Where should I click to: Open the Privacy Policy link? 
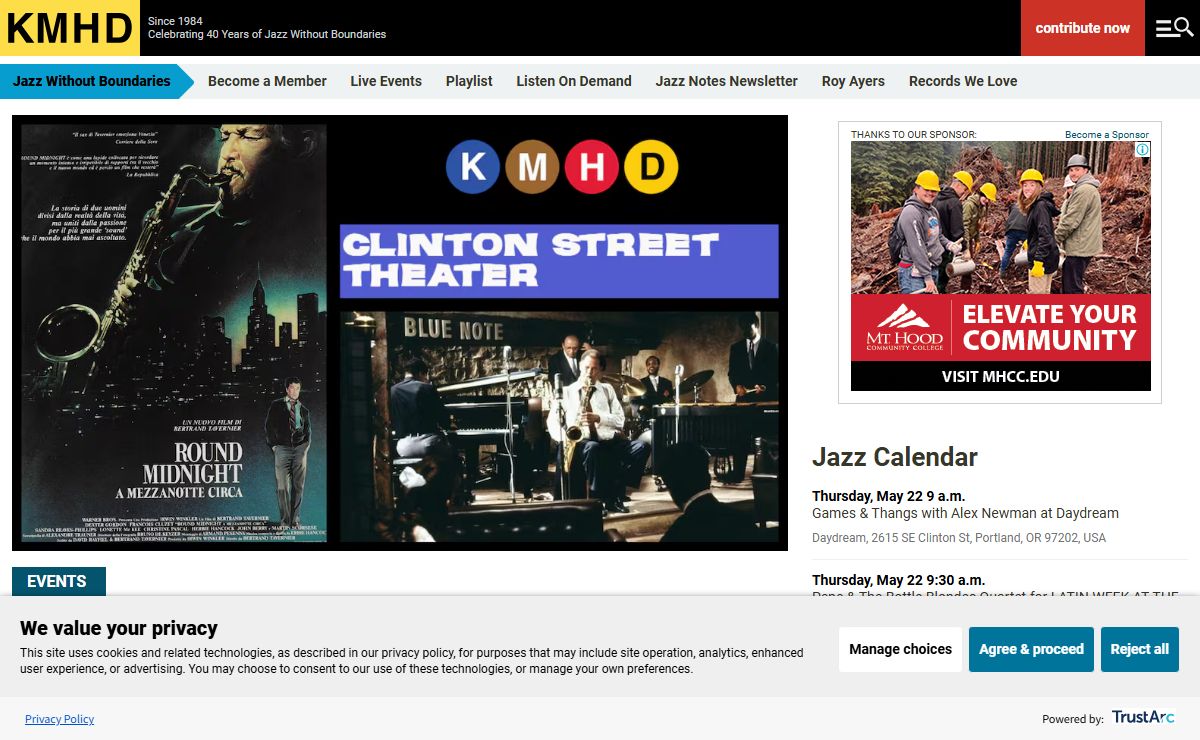pyautogui.click(x=60, y=719)
